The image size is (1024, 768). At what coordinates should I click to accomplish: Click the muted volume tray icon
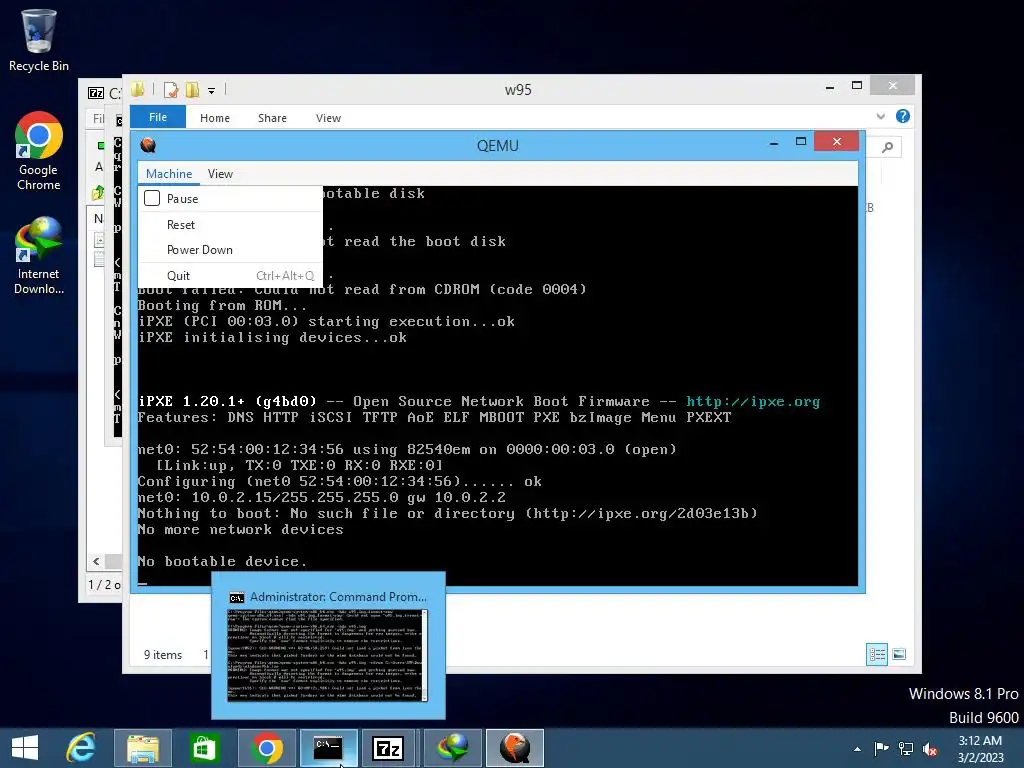click(930, 749)
